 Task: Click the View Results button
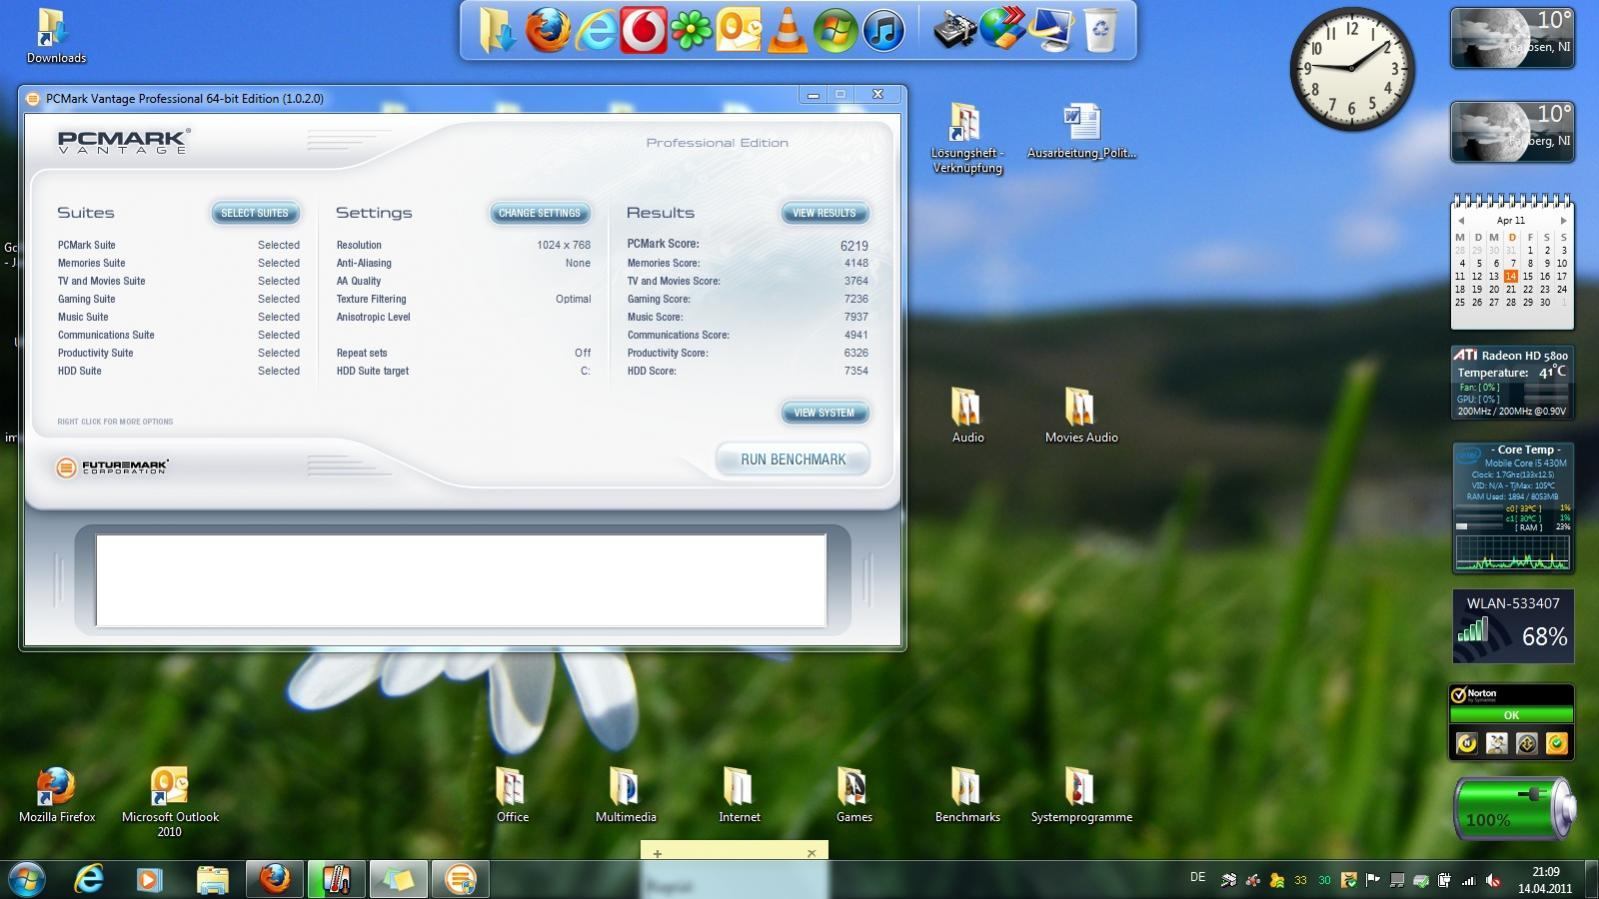point(824,213)
